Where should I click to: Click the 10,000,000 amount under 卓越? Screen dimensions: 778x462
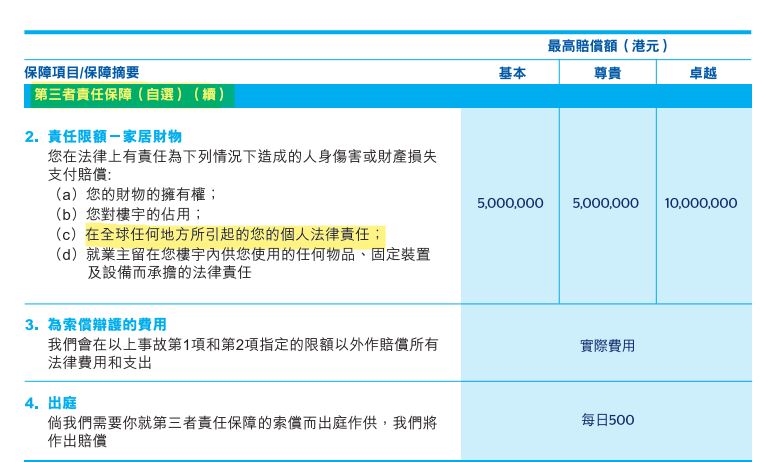701,203
